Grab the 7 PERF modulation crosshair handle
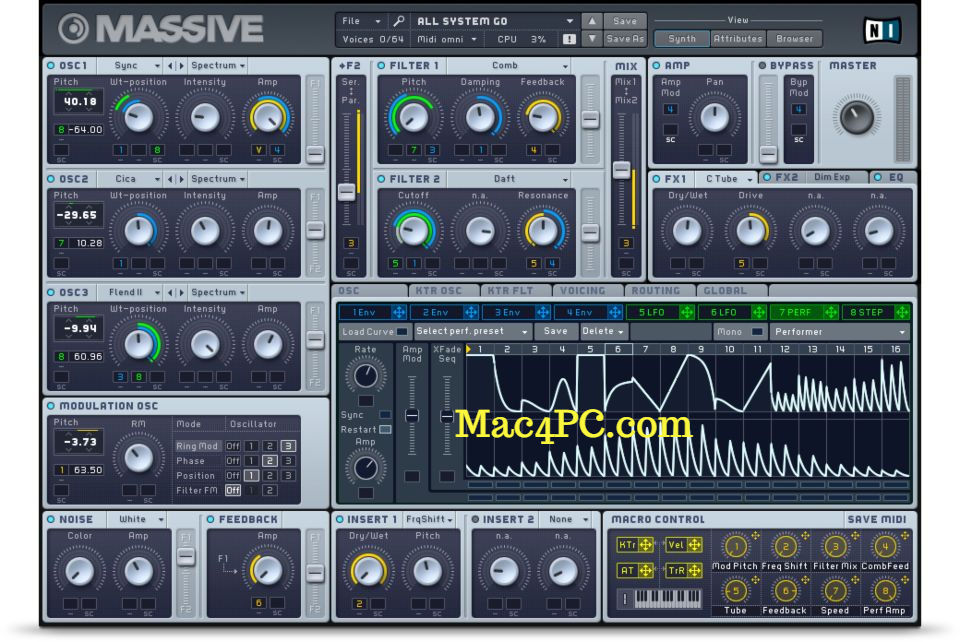The height and width of the screenshot is (642, 960). point(831,312)
